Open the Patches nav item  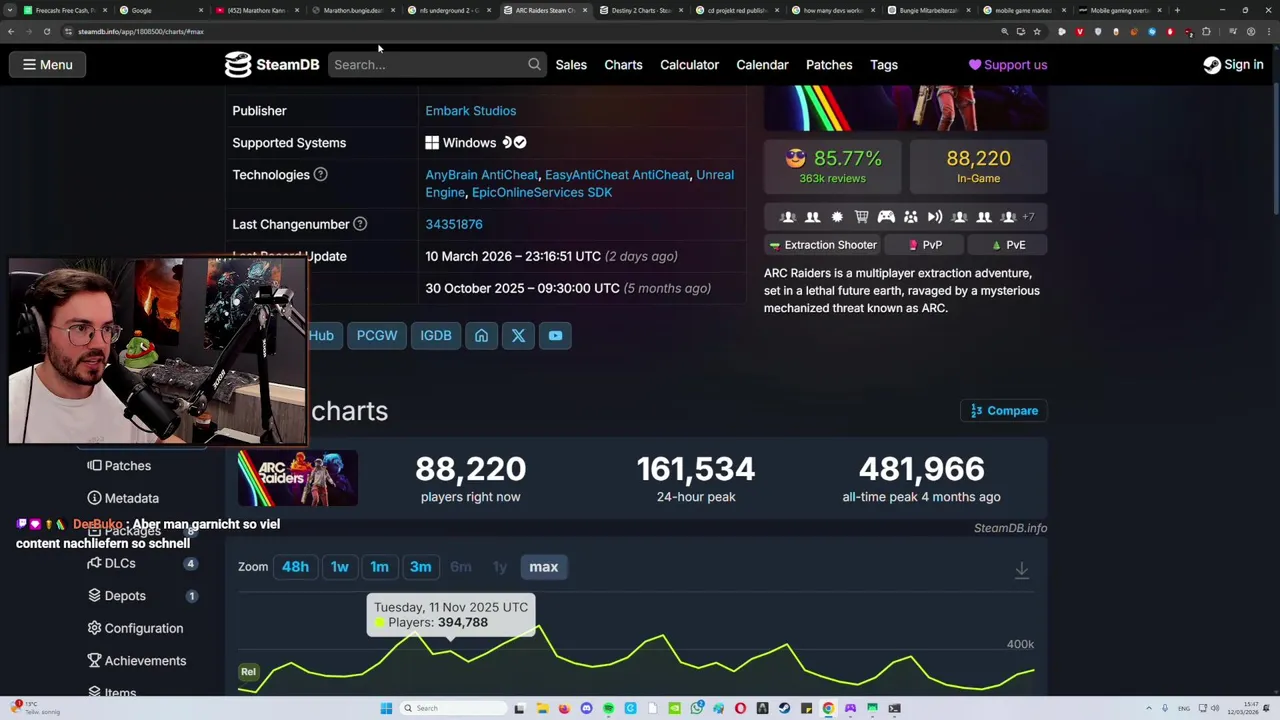coord(829,65)
